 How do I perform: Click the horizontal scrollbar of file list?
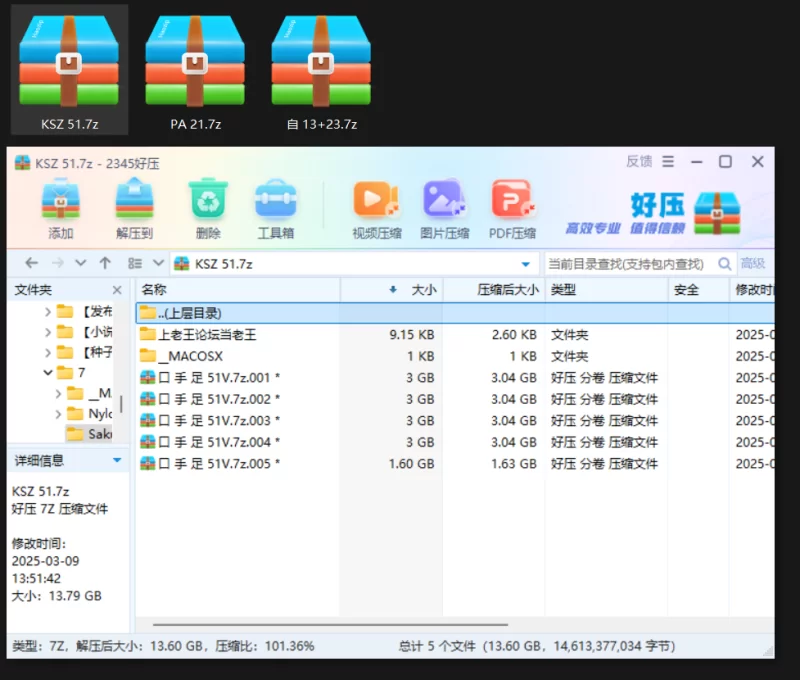coord(330,624)
